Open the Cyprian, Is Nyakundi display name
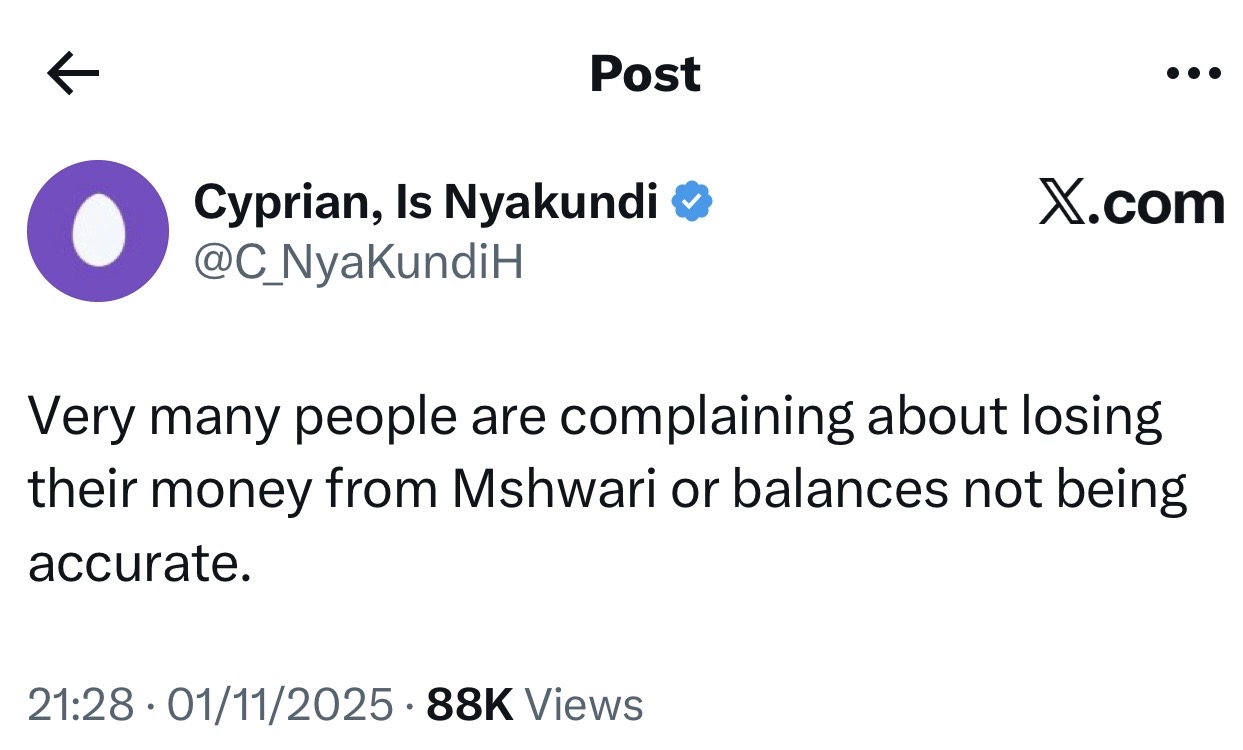This screenshot has width=1243, height=750. [426, 203]
